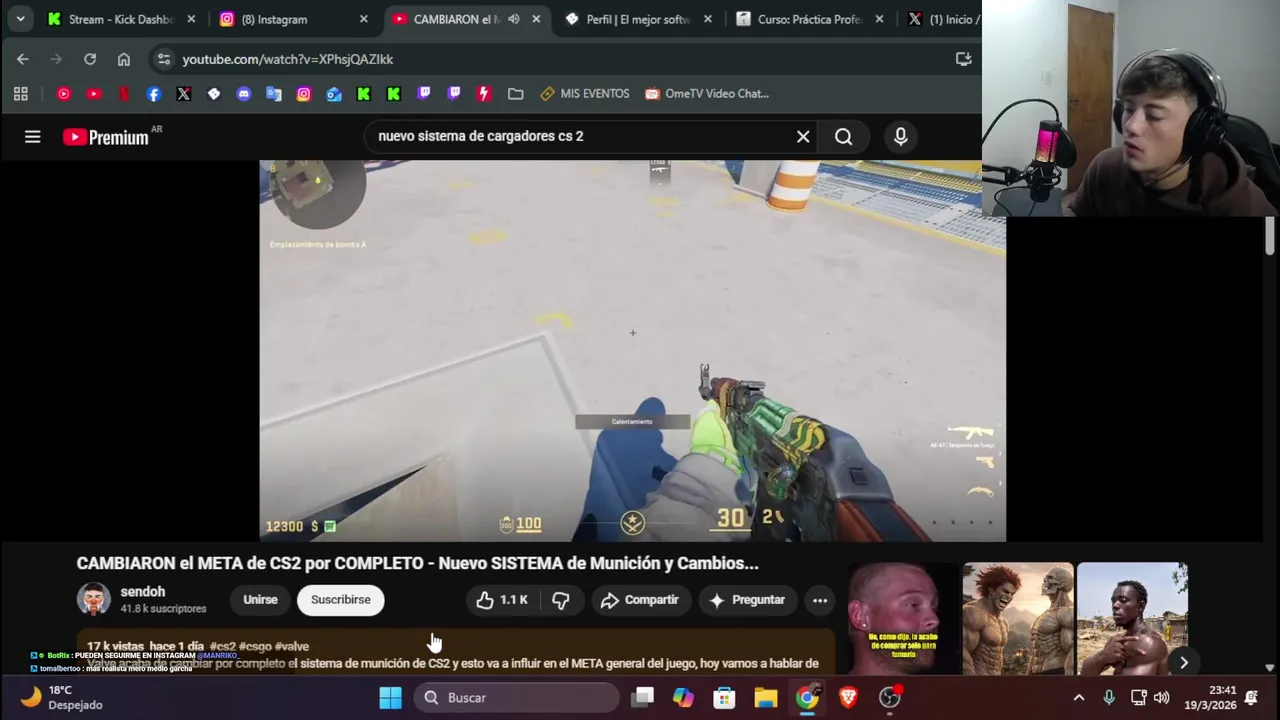The image size is (1280, 720).
Task: Open the bookmarks folder icon
Action: tap(516, 94)
